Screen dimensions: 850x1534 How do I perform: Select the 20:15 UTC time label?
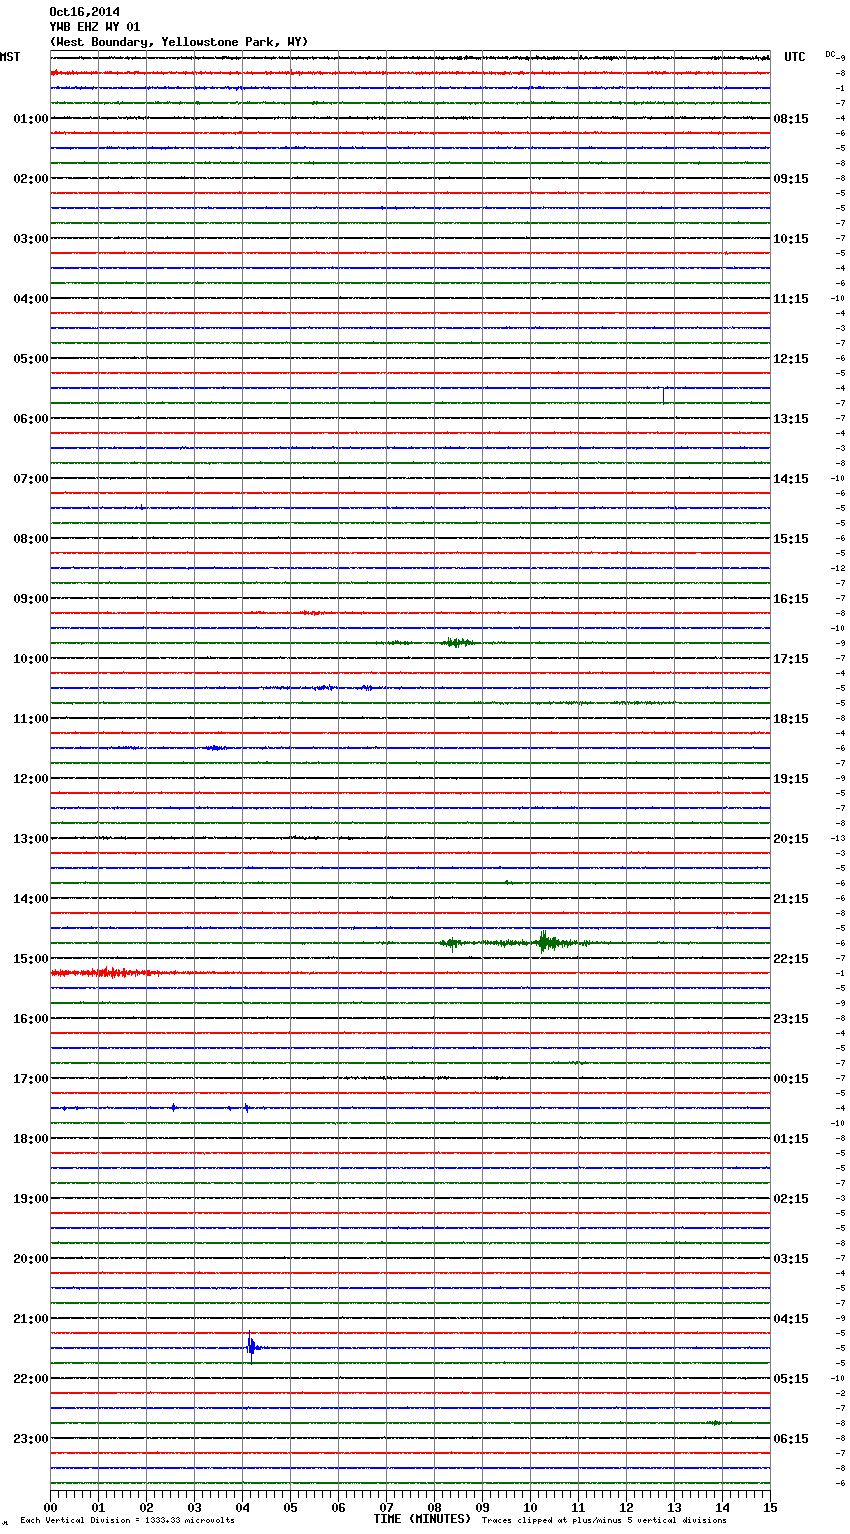coord(791,839)
